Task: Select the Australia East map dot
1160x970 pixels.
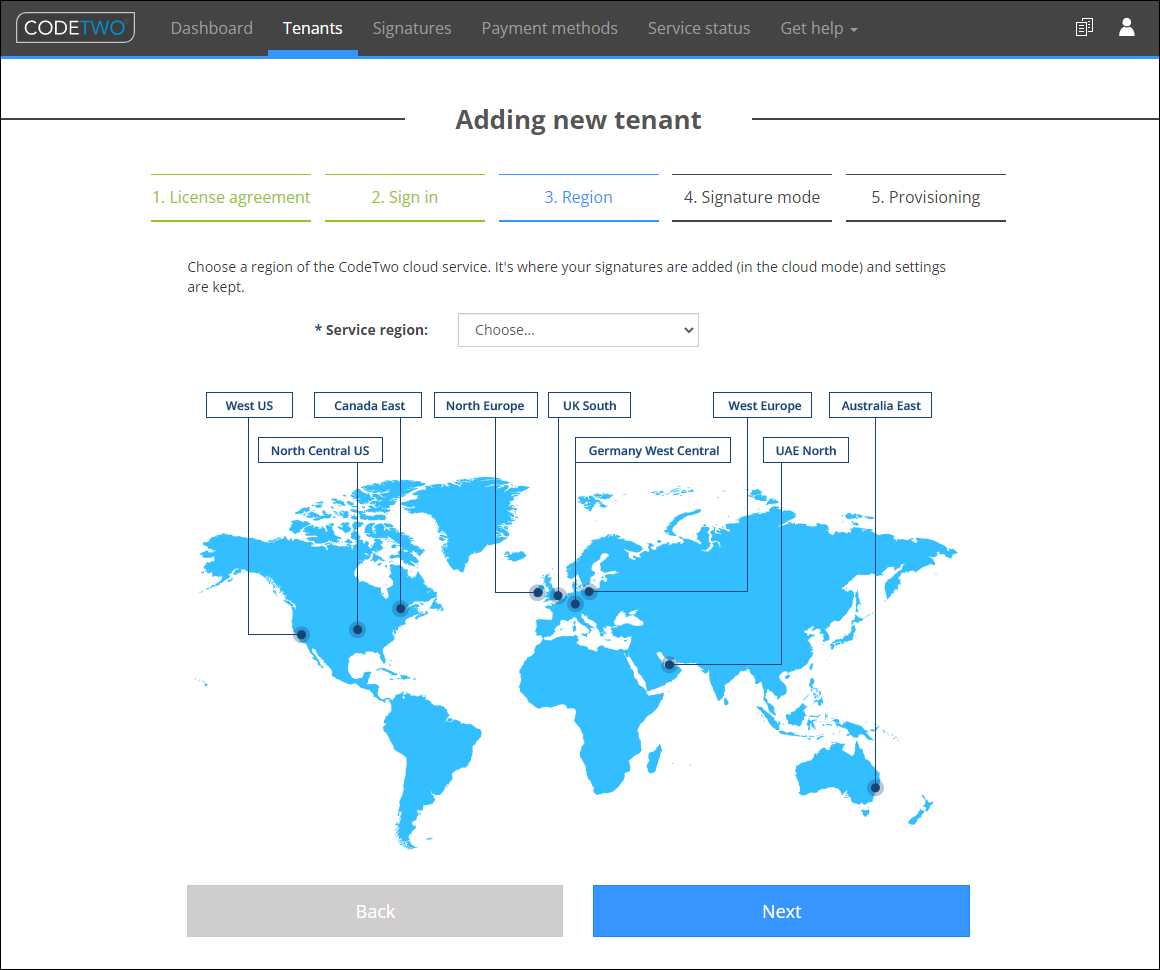Action: 875,788
